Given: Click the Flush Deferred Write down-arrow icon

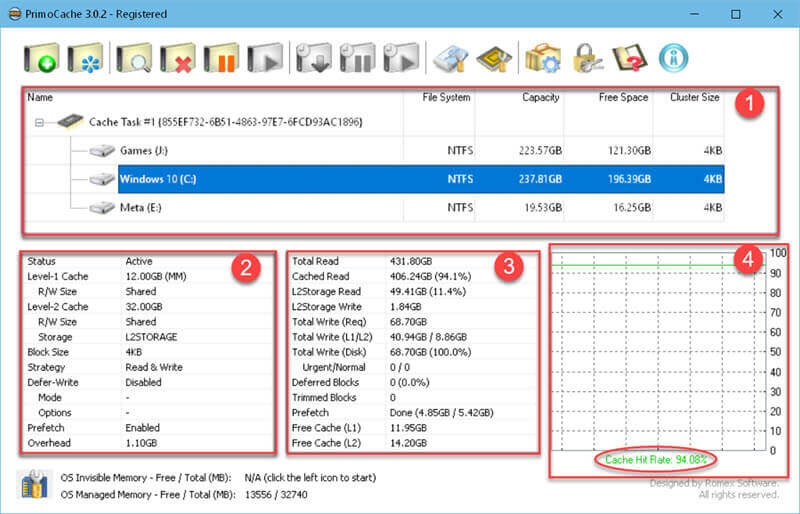Looking at the screenshot, I should click(313, 58).
